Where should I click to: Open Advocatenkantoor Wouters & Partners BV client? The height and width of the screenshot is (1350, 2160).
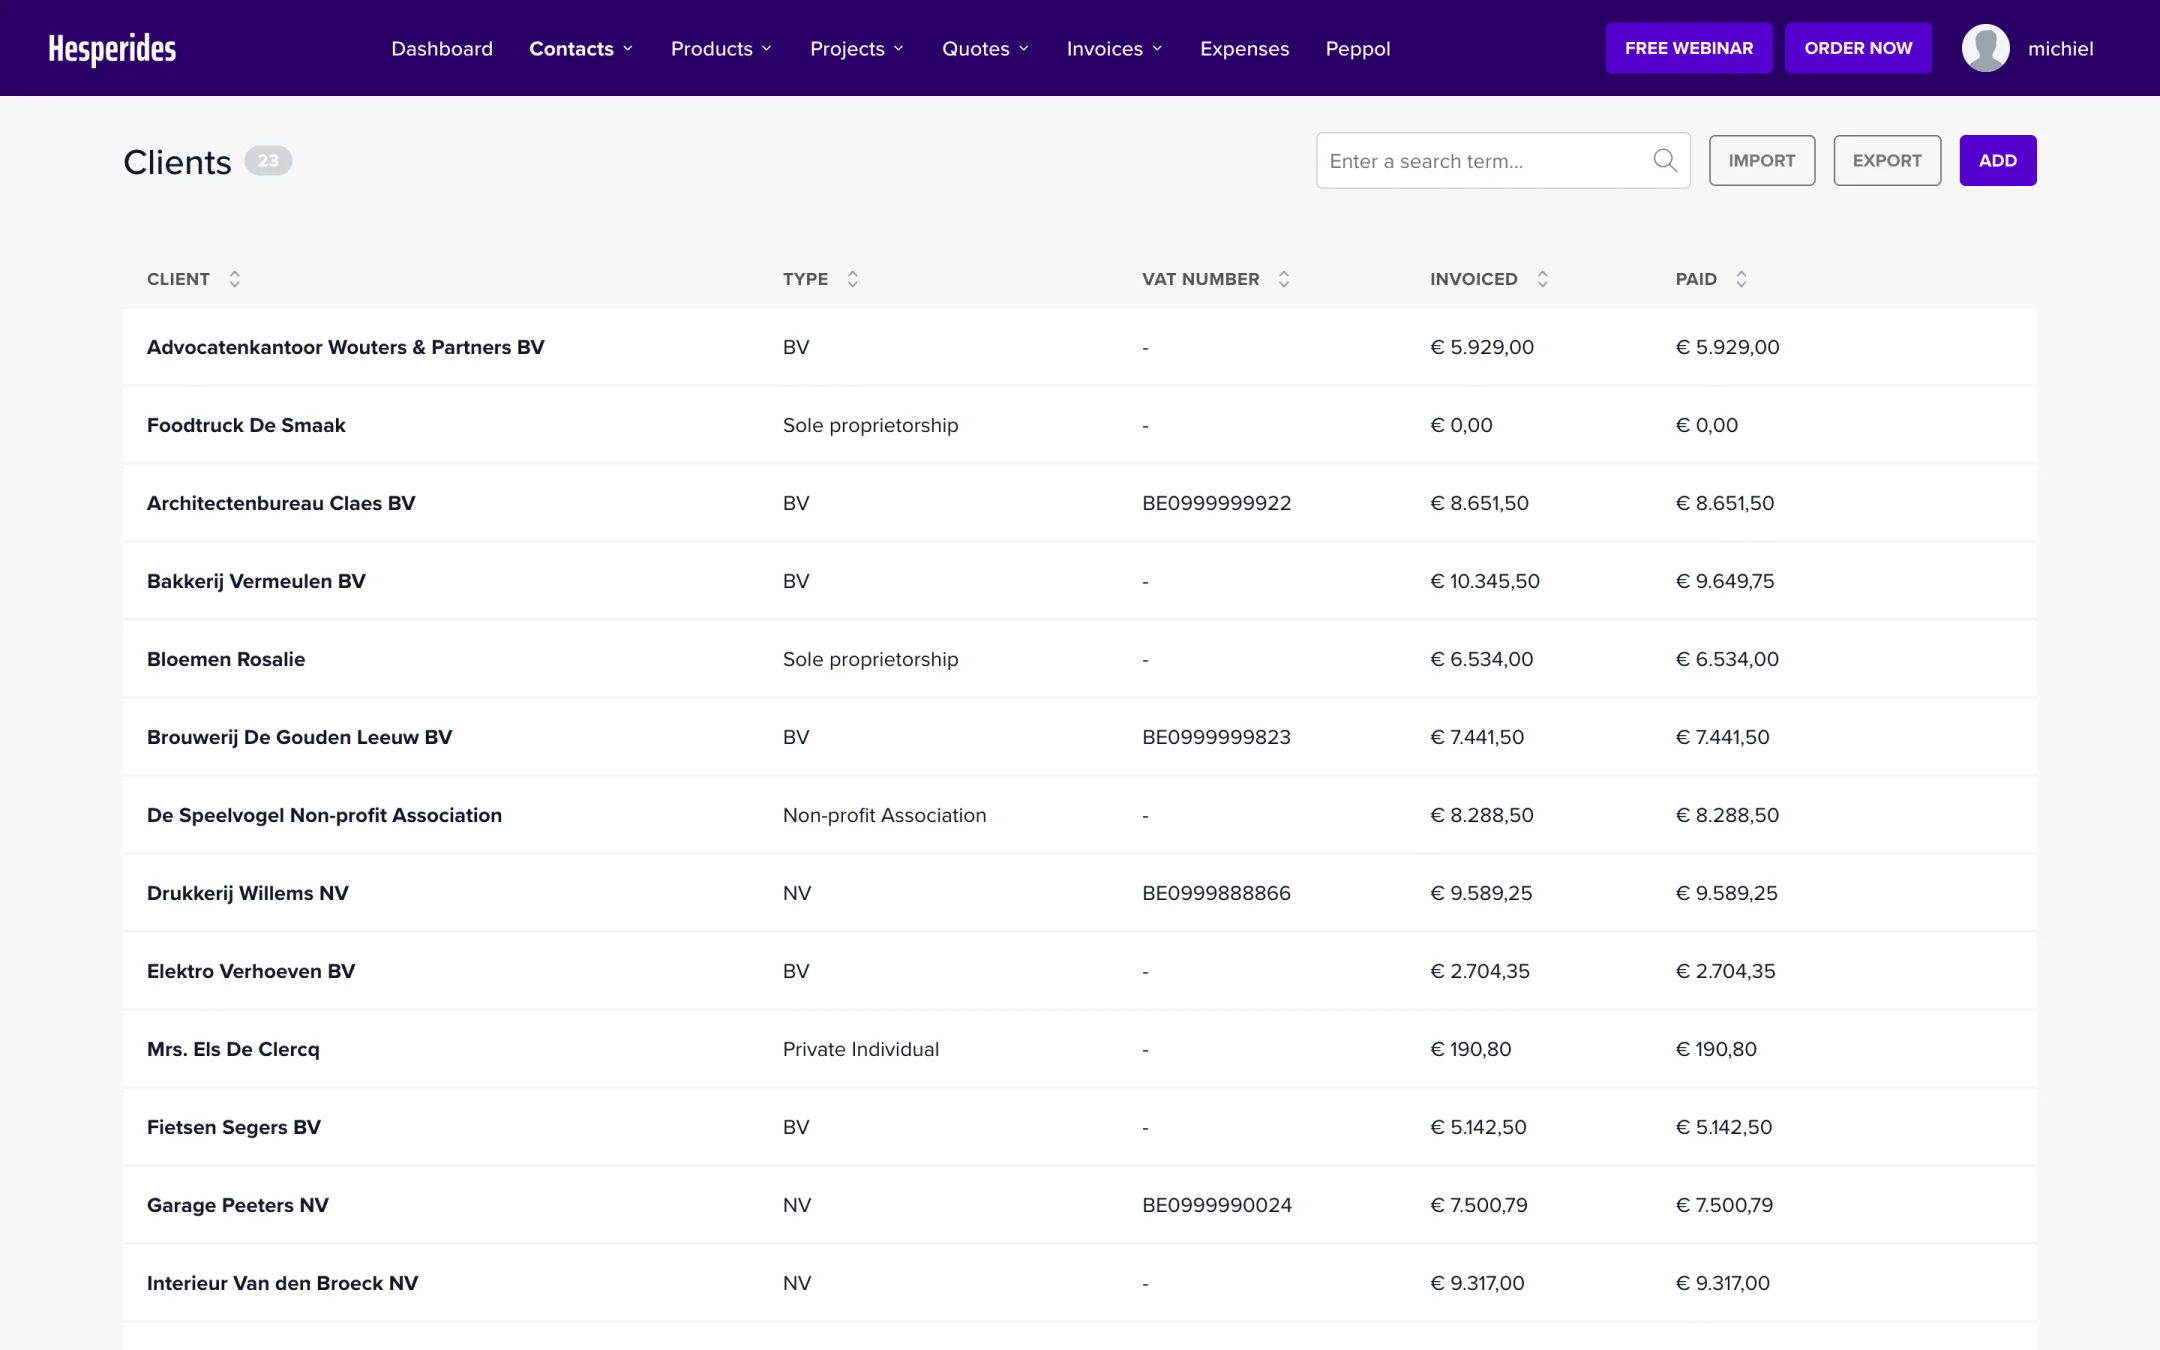coord(345,347)
